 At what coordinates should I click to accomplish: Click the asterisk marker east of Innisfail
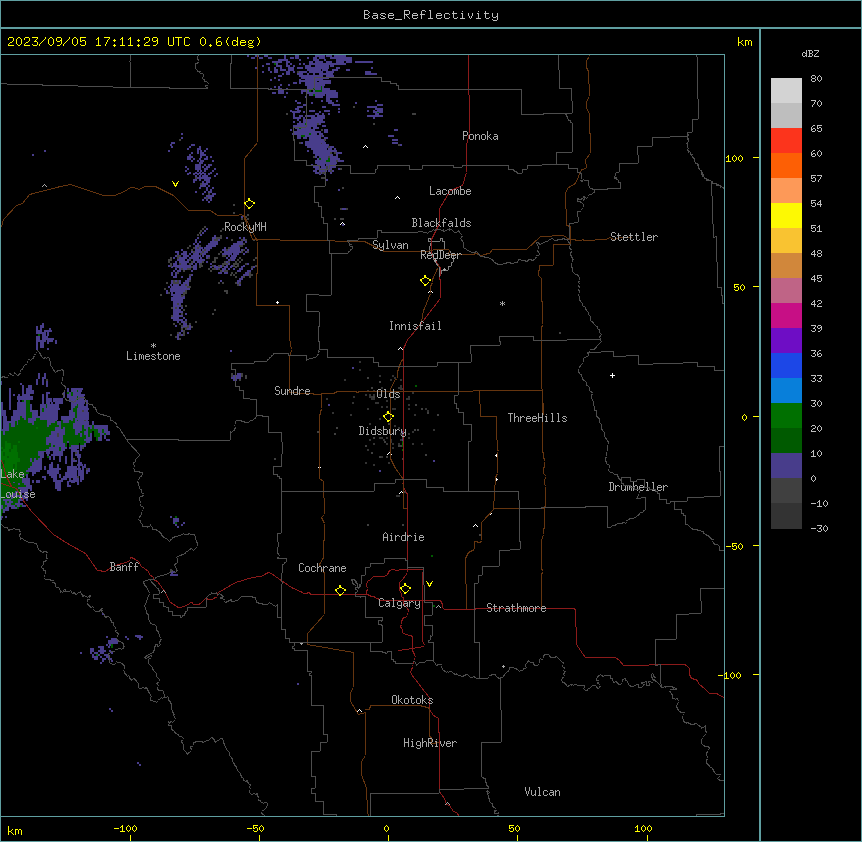coord(502,303)
